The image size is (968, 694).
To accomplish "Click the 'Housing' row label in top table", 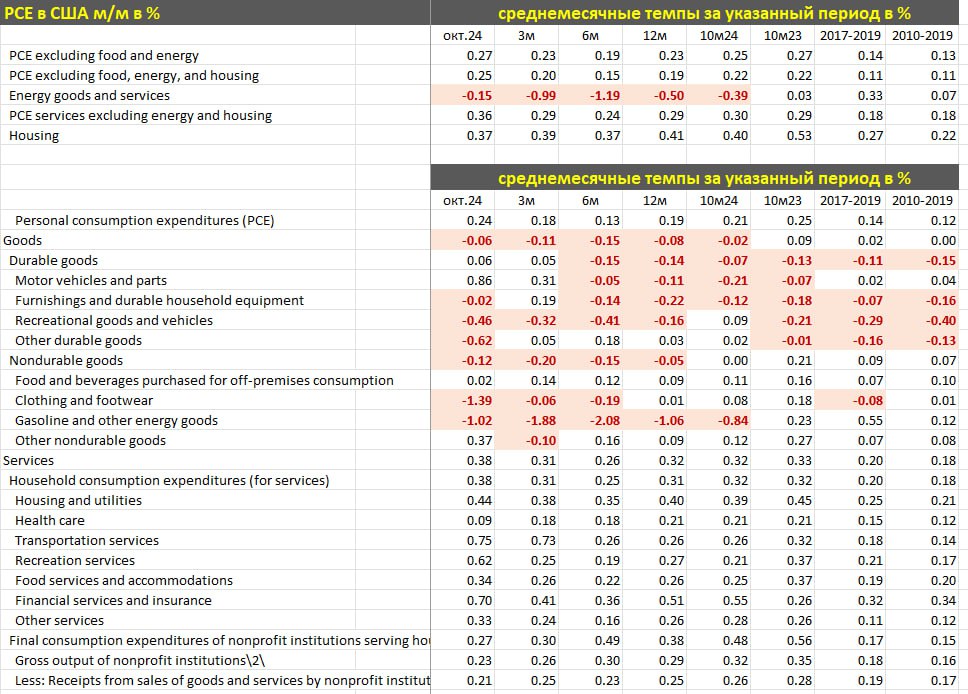I will 34,136.
